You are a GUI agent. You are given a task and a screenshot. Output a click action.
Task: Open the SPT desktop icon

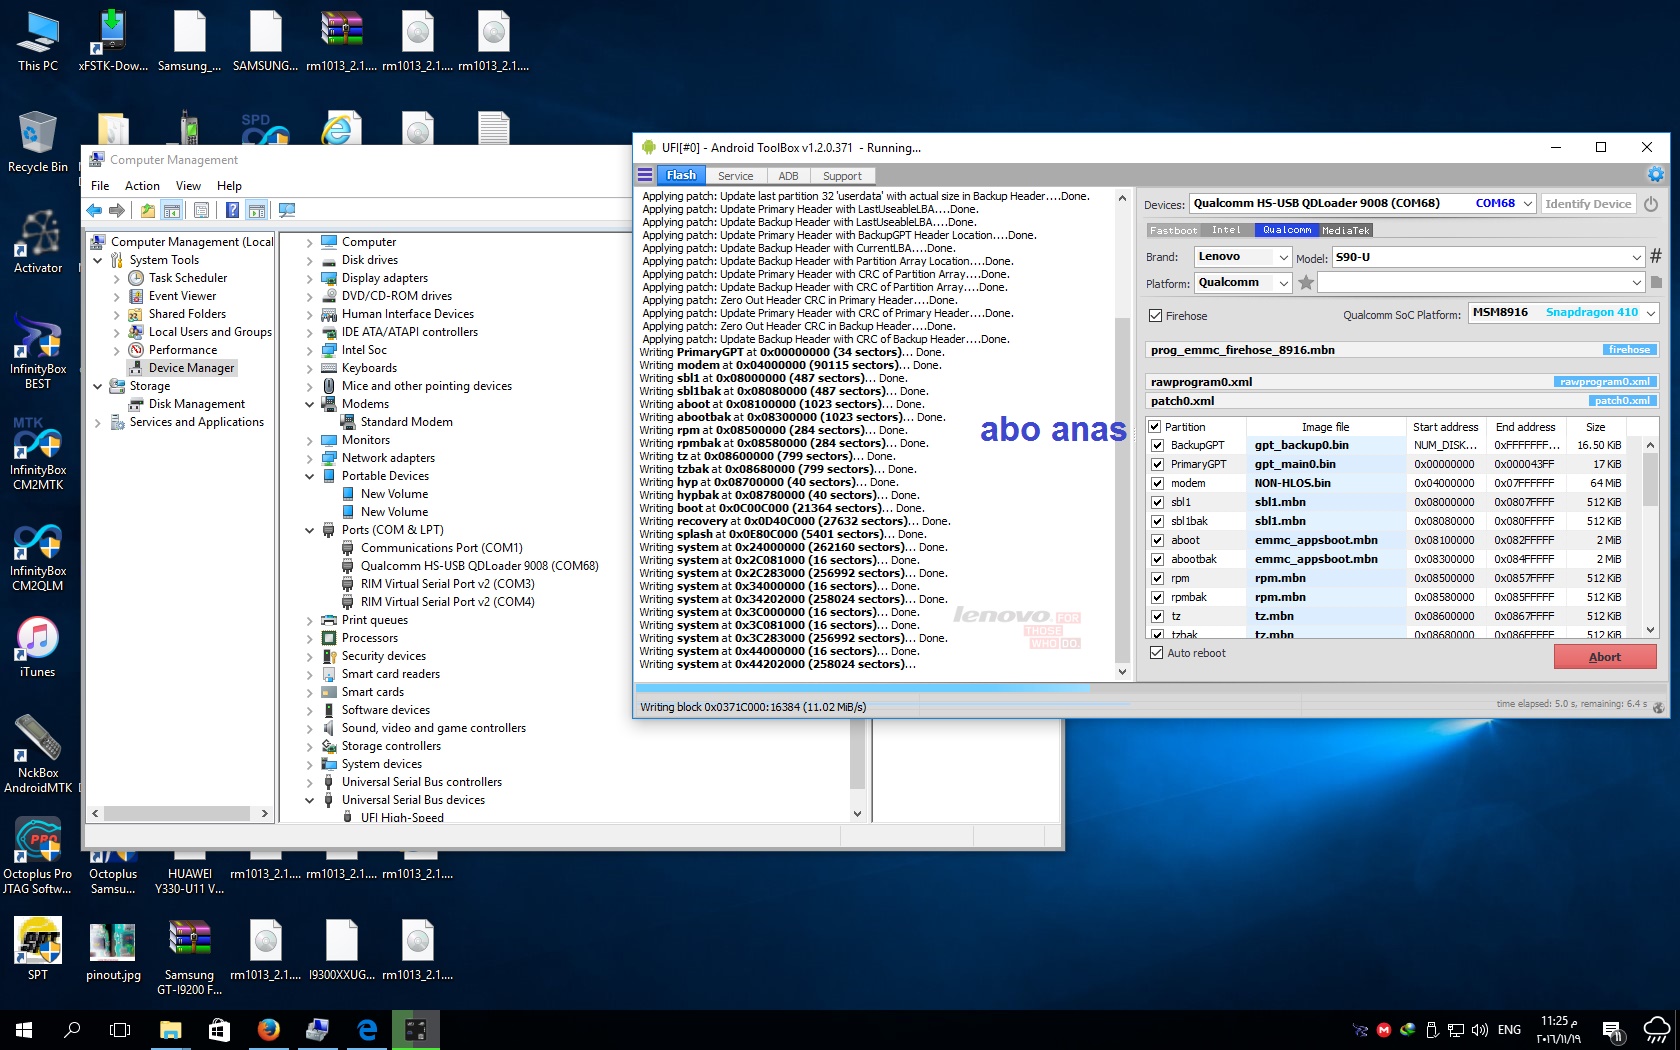pos(37,949)
